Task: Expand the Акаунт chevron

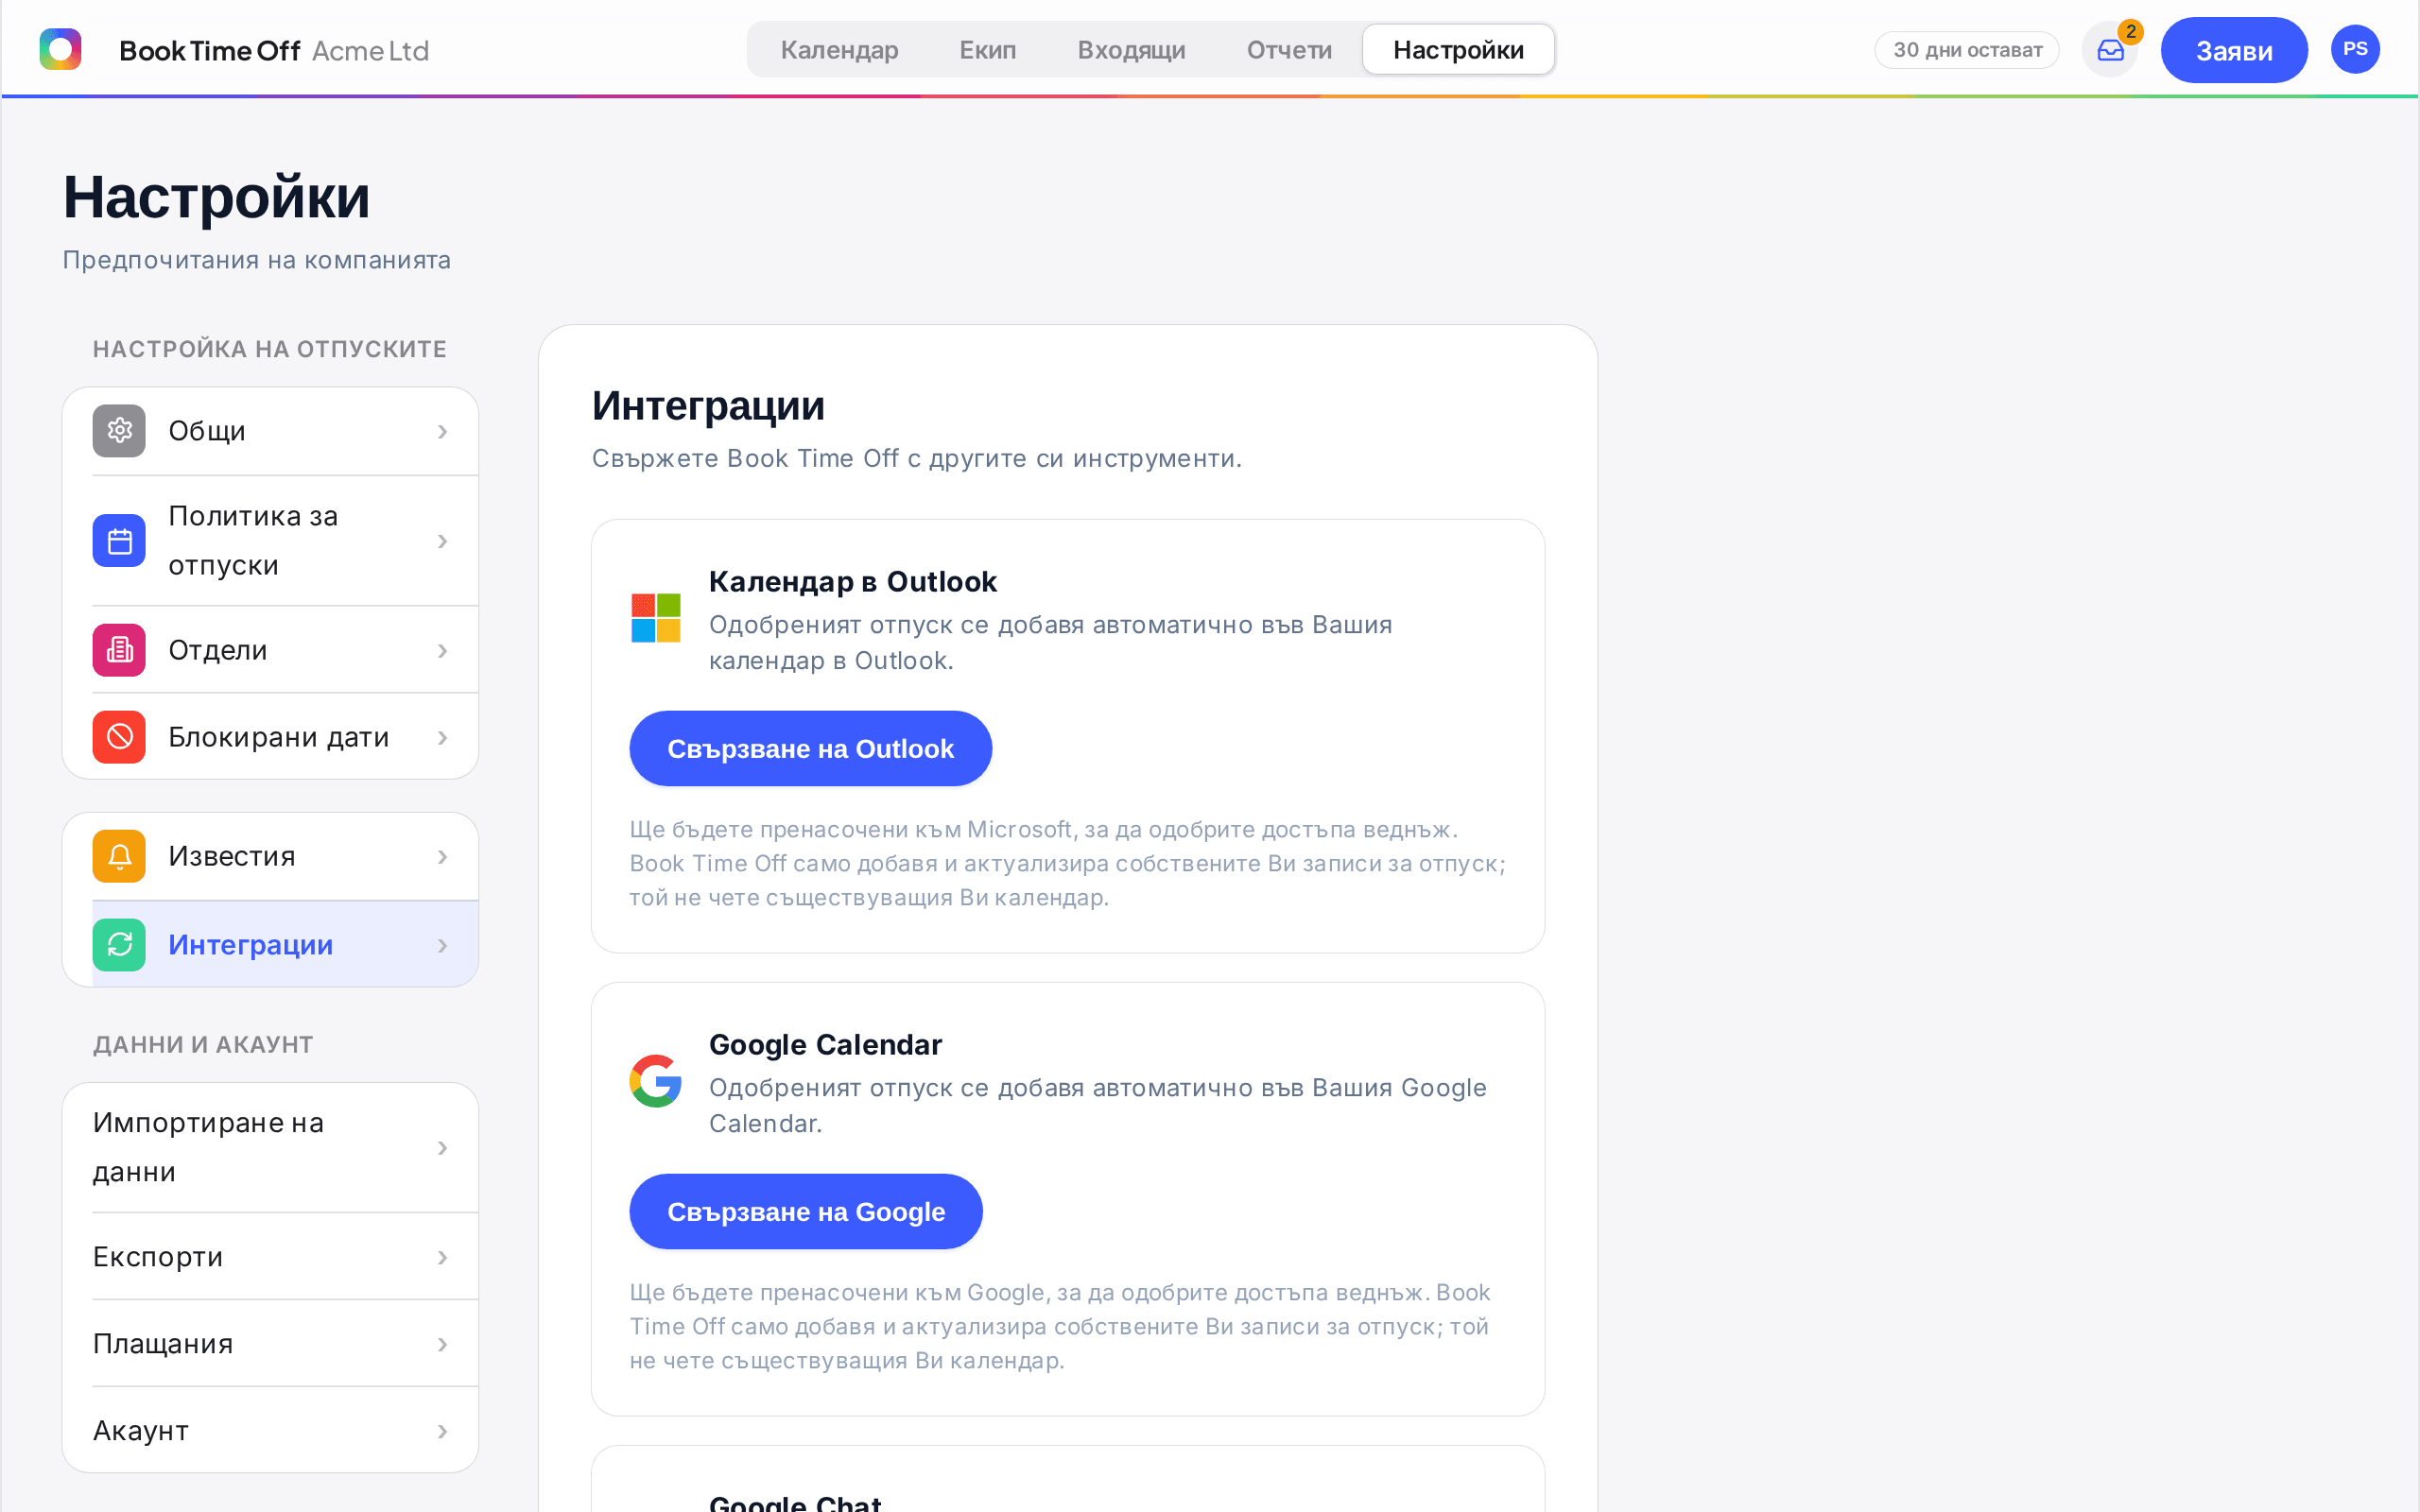Action: coord(442,1431)
